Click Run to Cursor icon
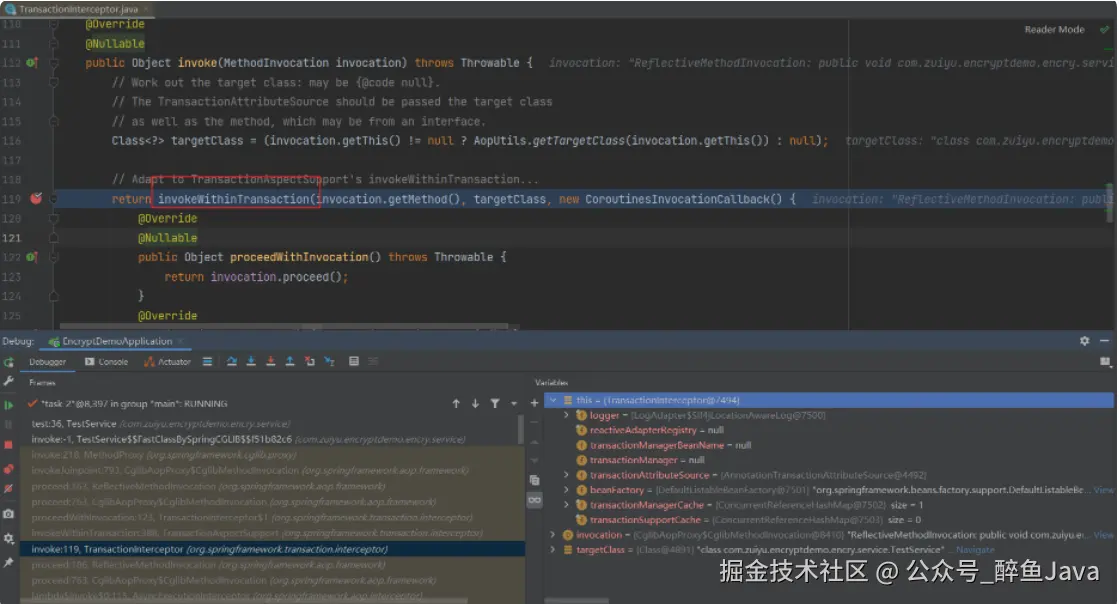 click(x=329, y=362)
